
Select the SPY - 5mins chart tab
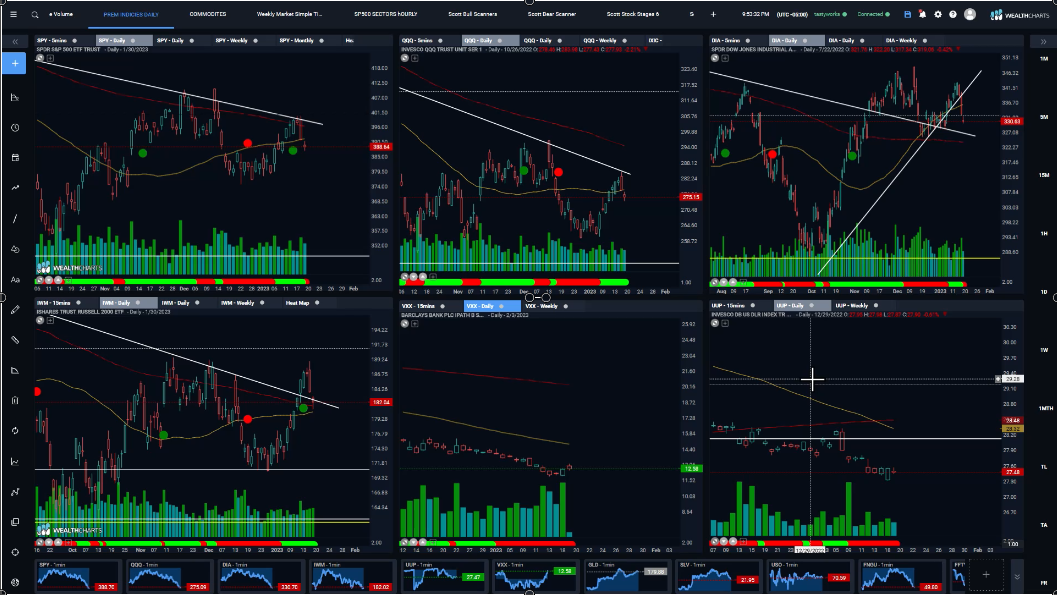coord(53,40)
